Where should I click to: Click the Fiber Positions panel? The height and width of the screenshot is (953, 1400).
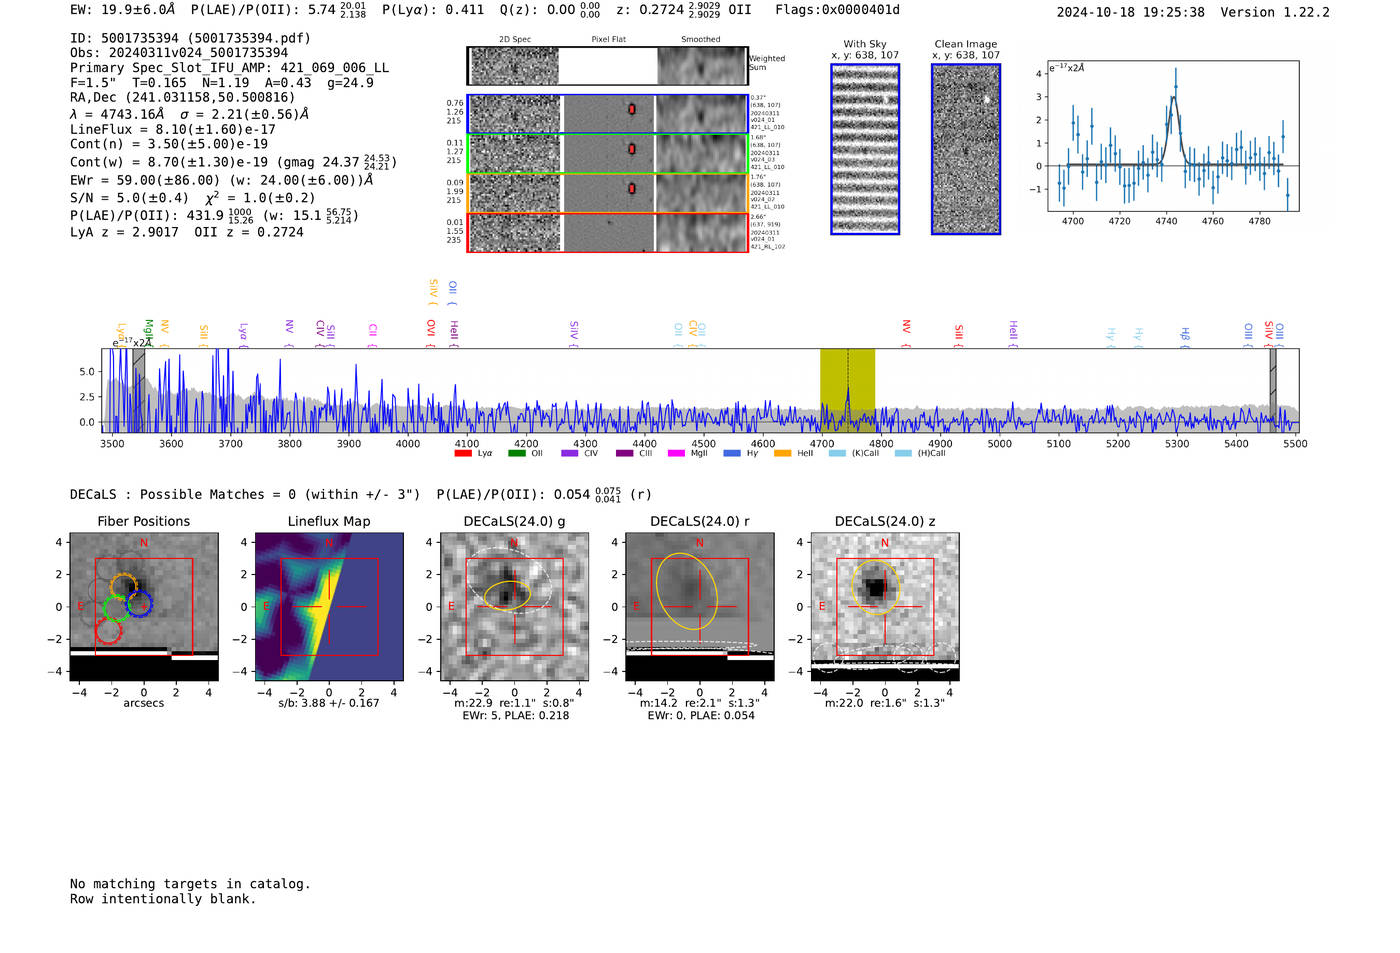[144, 607]
